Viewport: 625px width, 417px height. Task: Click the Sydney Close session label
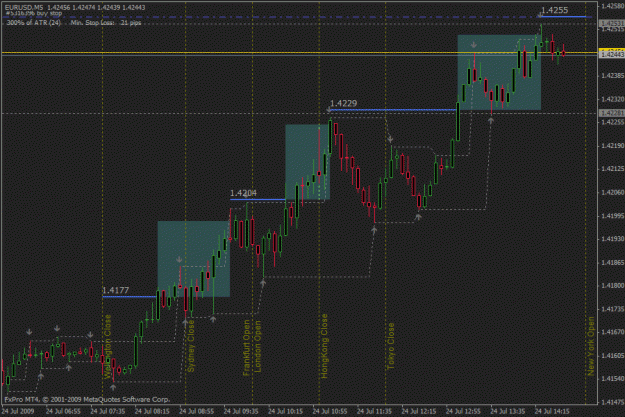pos(191,346)
